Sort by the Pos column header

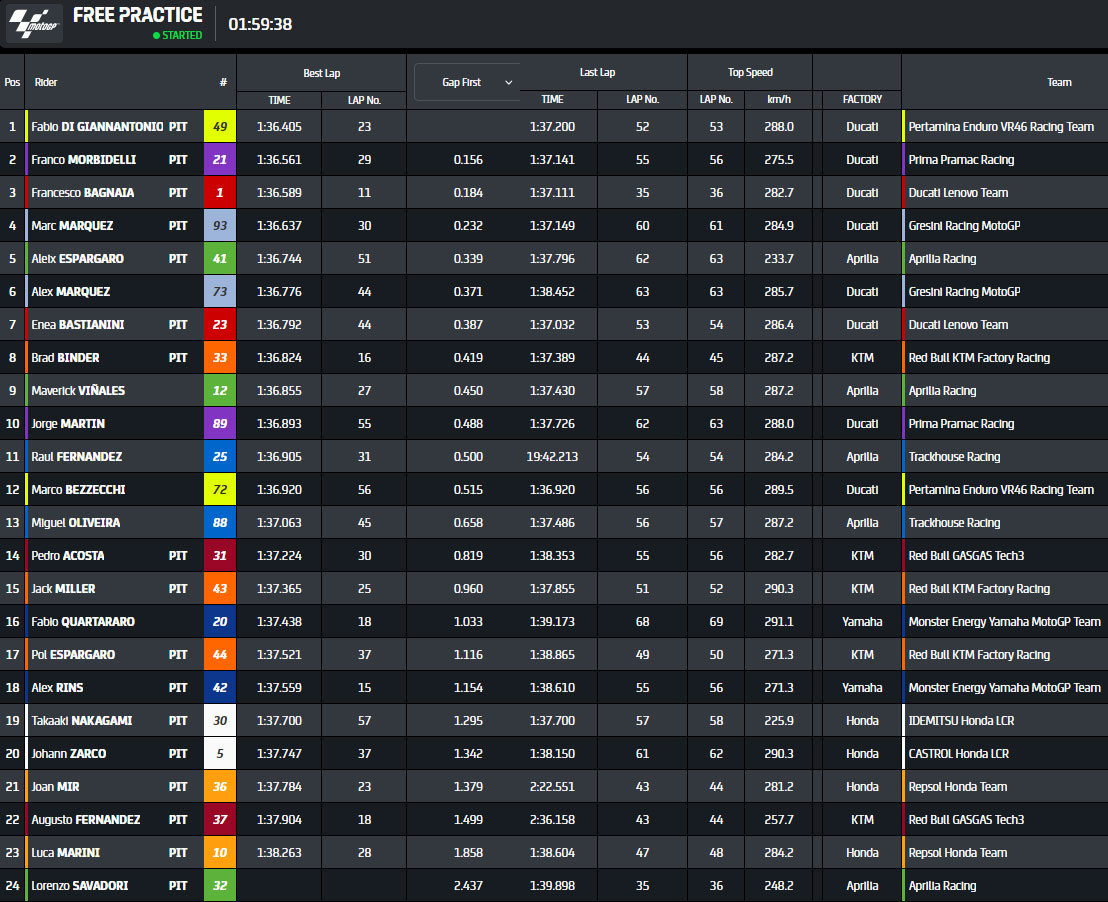[x=12, y=83]
